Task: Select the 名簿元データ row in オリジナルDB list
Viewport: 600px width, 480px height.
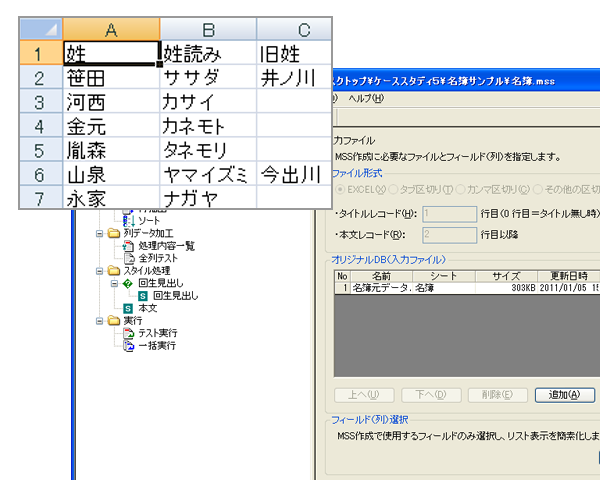Action: pyautogui.click(x=467, y=288)
